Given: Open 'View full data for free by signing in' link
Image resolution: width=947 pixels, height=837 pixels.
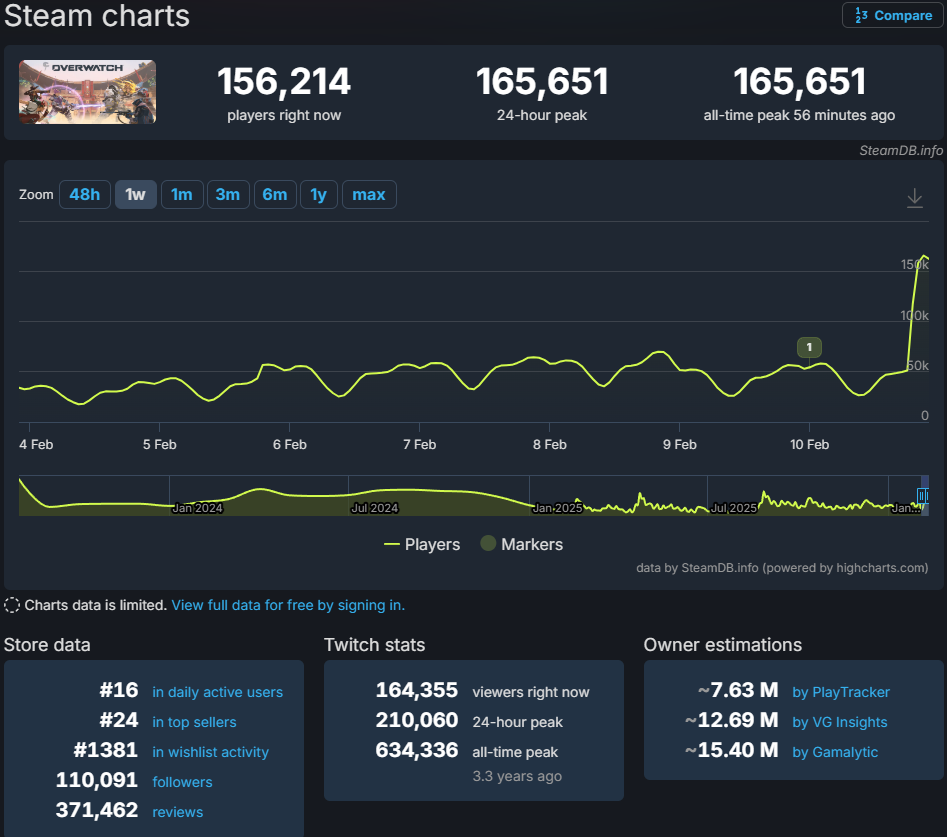Looking at the screenshot, I should [x=288, y=605].
